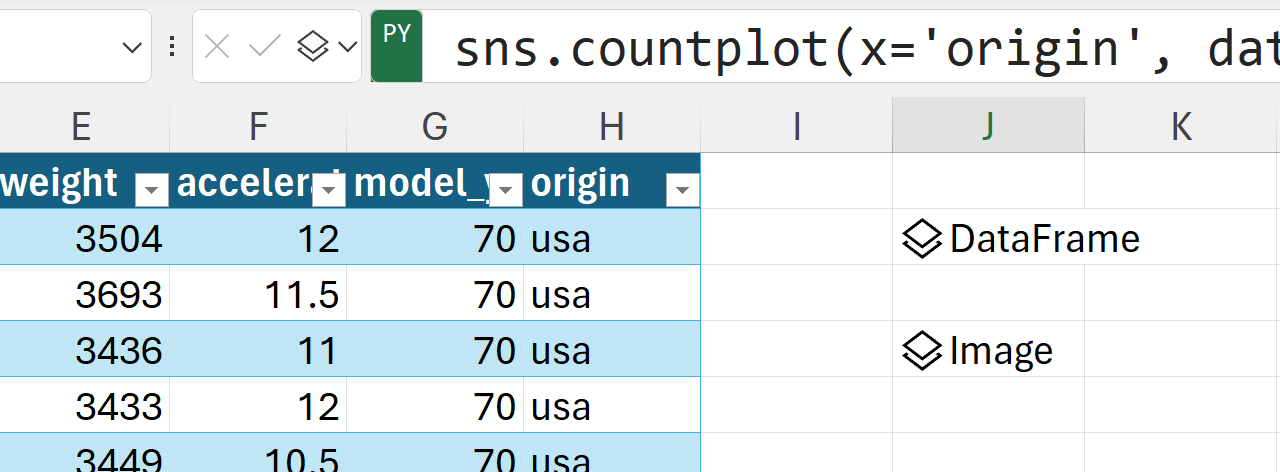Open the Python output type dropdown chevron
This screenshot has height=472, width=1280.
(347, 46)
